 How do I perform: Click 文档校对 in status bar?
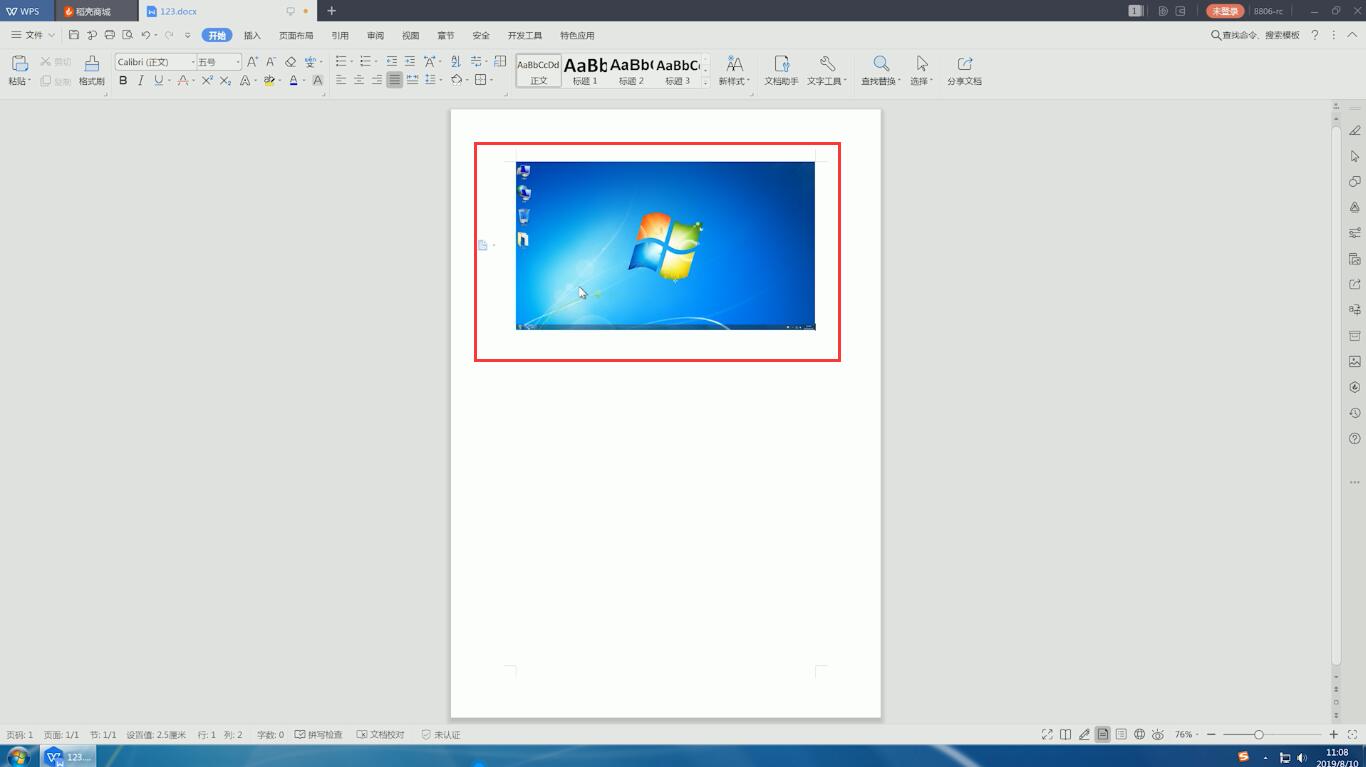[381, 735]
